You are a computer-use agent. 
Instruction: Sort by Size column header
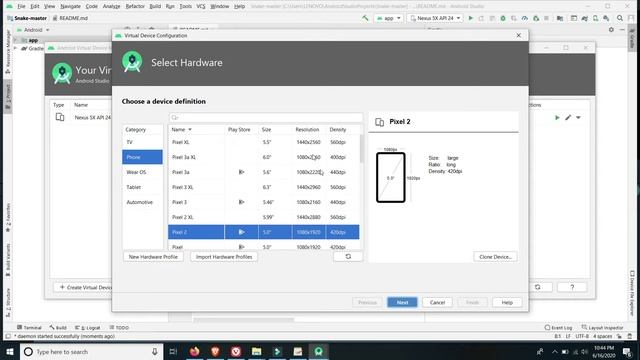[x=275, y=129]
